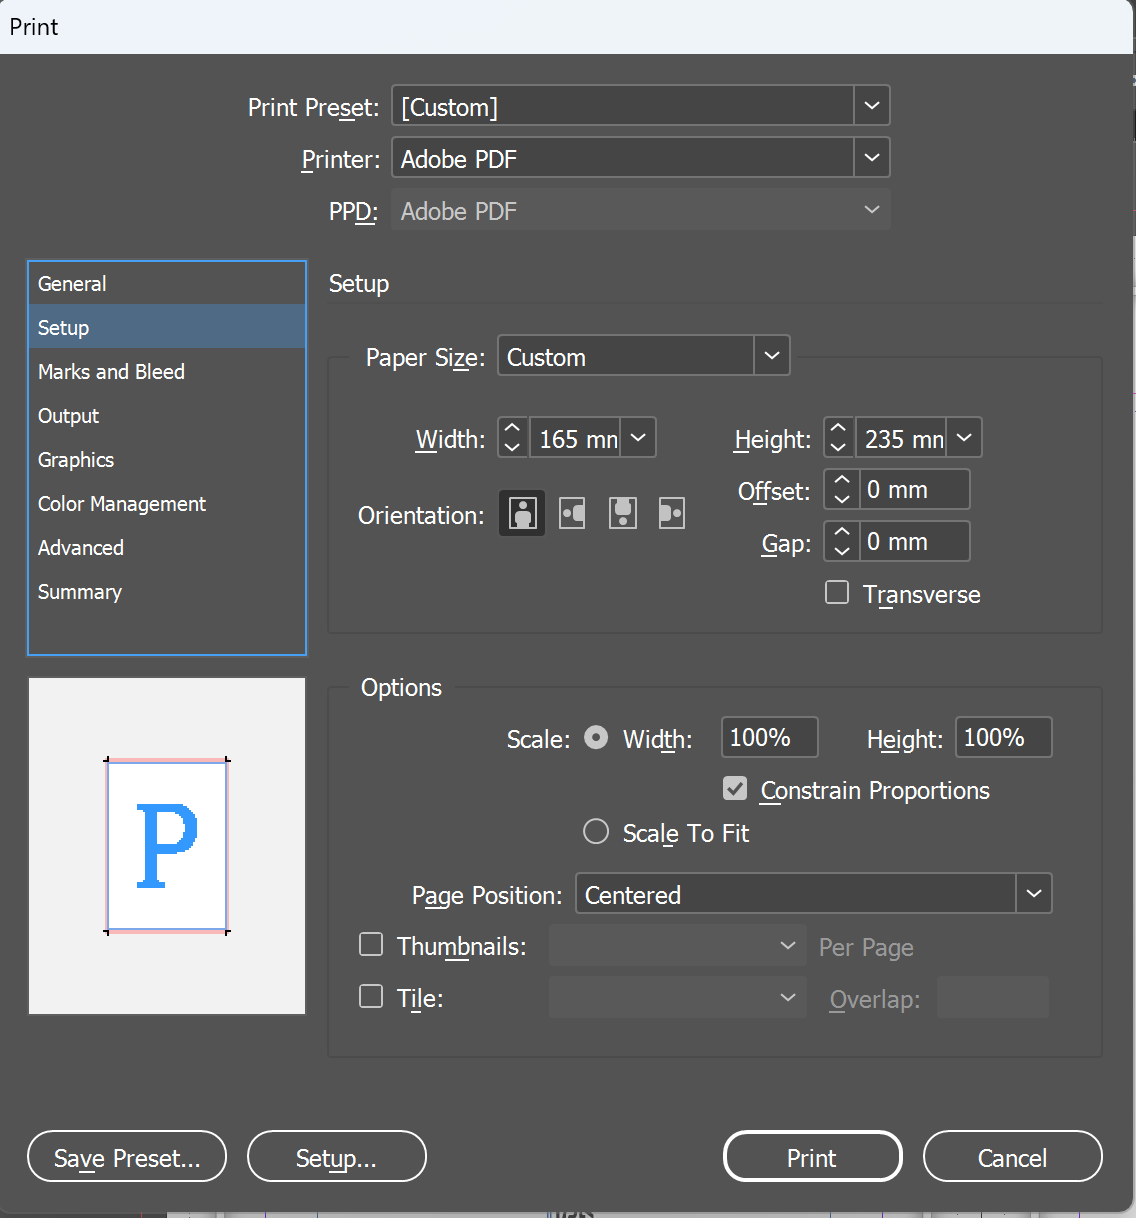
Task: Turn on the Thumbnails checkbox
Action: tap(371, 945)
